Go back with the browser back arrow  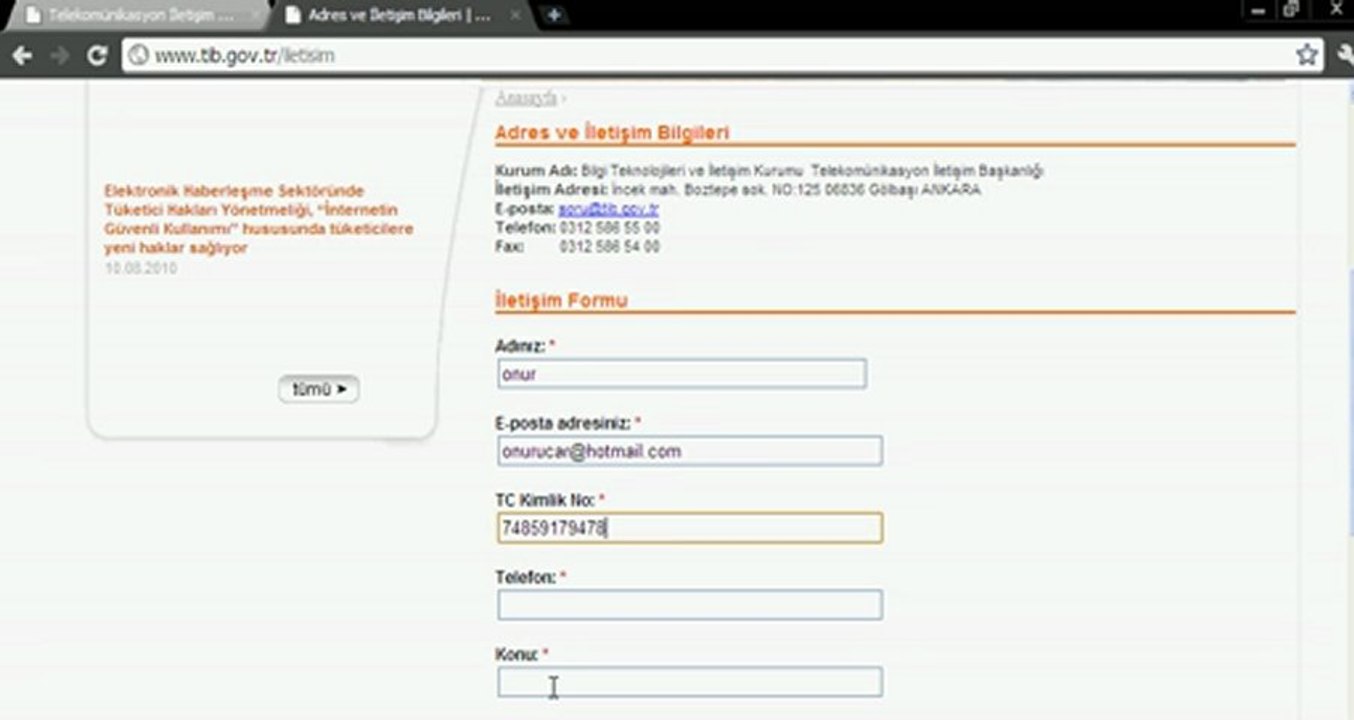pos(22,56)
